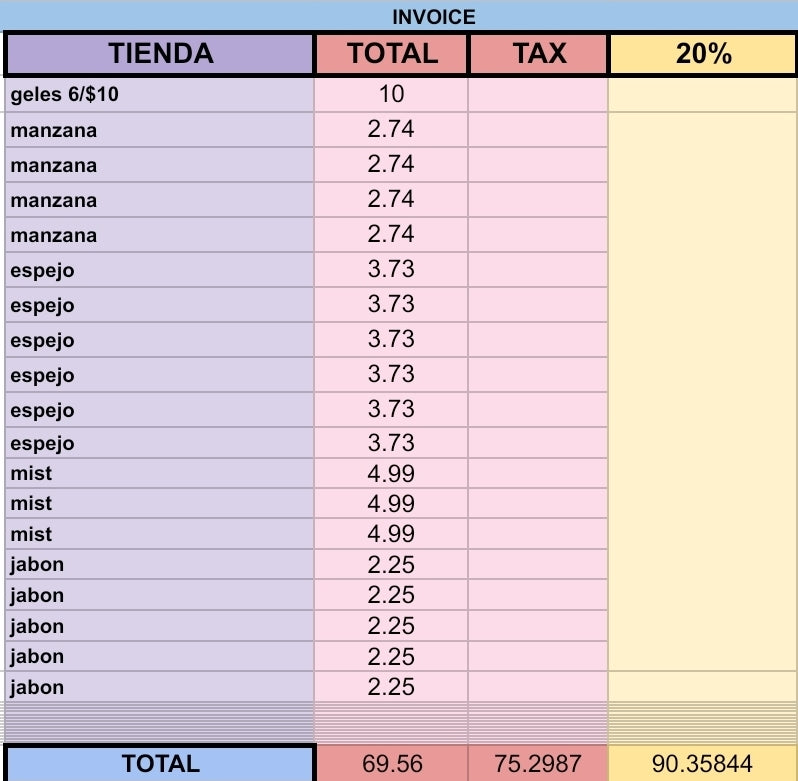Viewport: 798px width, 781px height.
Task: Select the TIENDA column header
Action: (160, 54)
